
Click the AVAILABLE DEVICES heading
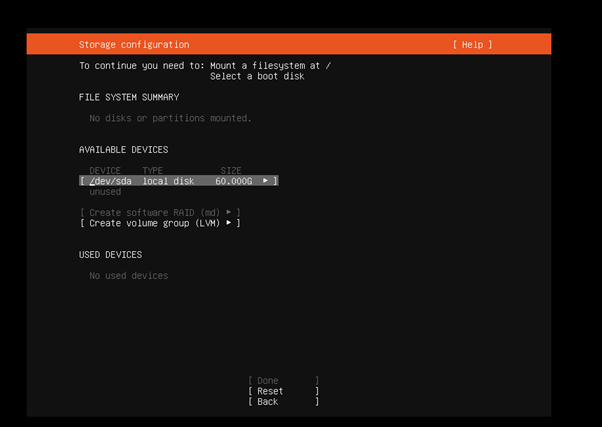coord(124,149)
